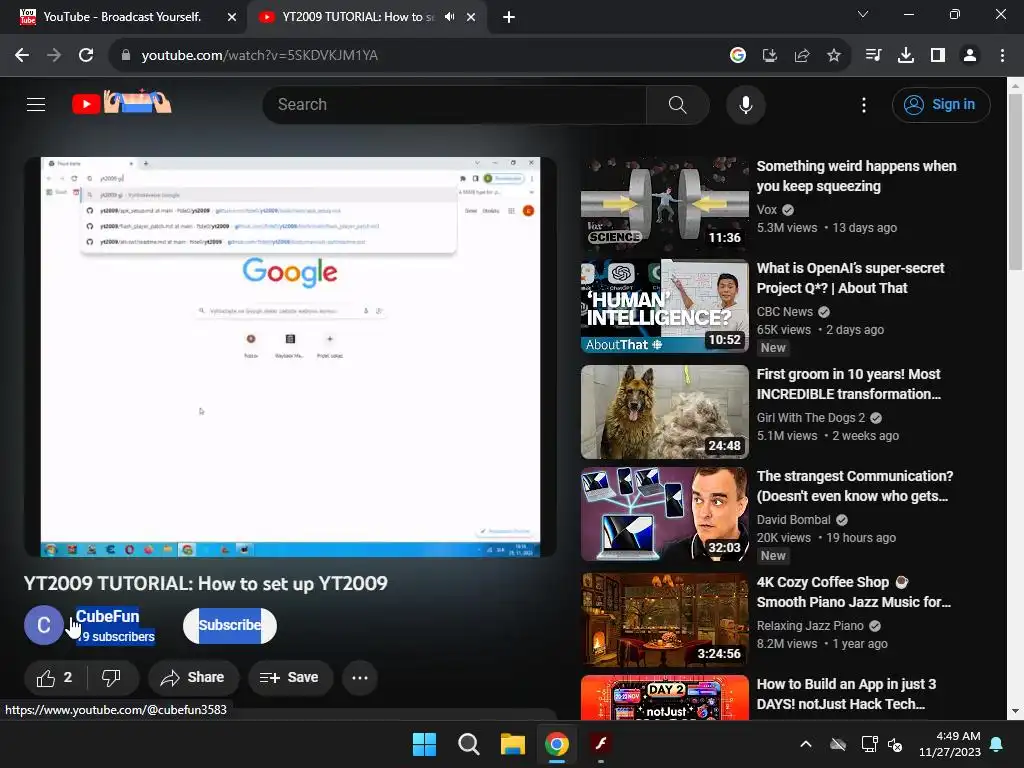Image resolution: width=1024 pixels, height=768 pixels.
Task: Click the CubeFun channel avatar
Action: (x=44, y=625)
